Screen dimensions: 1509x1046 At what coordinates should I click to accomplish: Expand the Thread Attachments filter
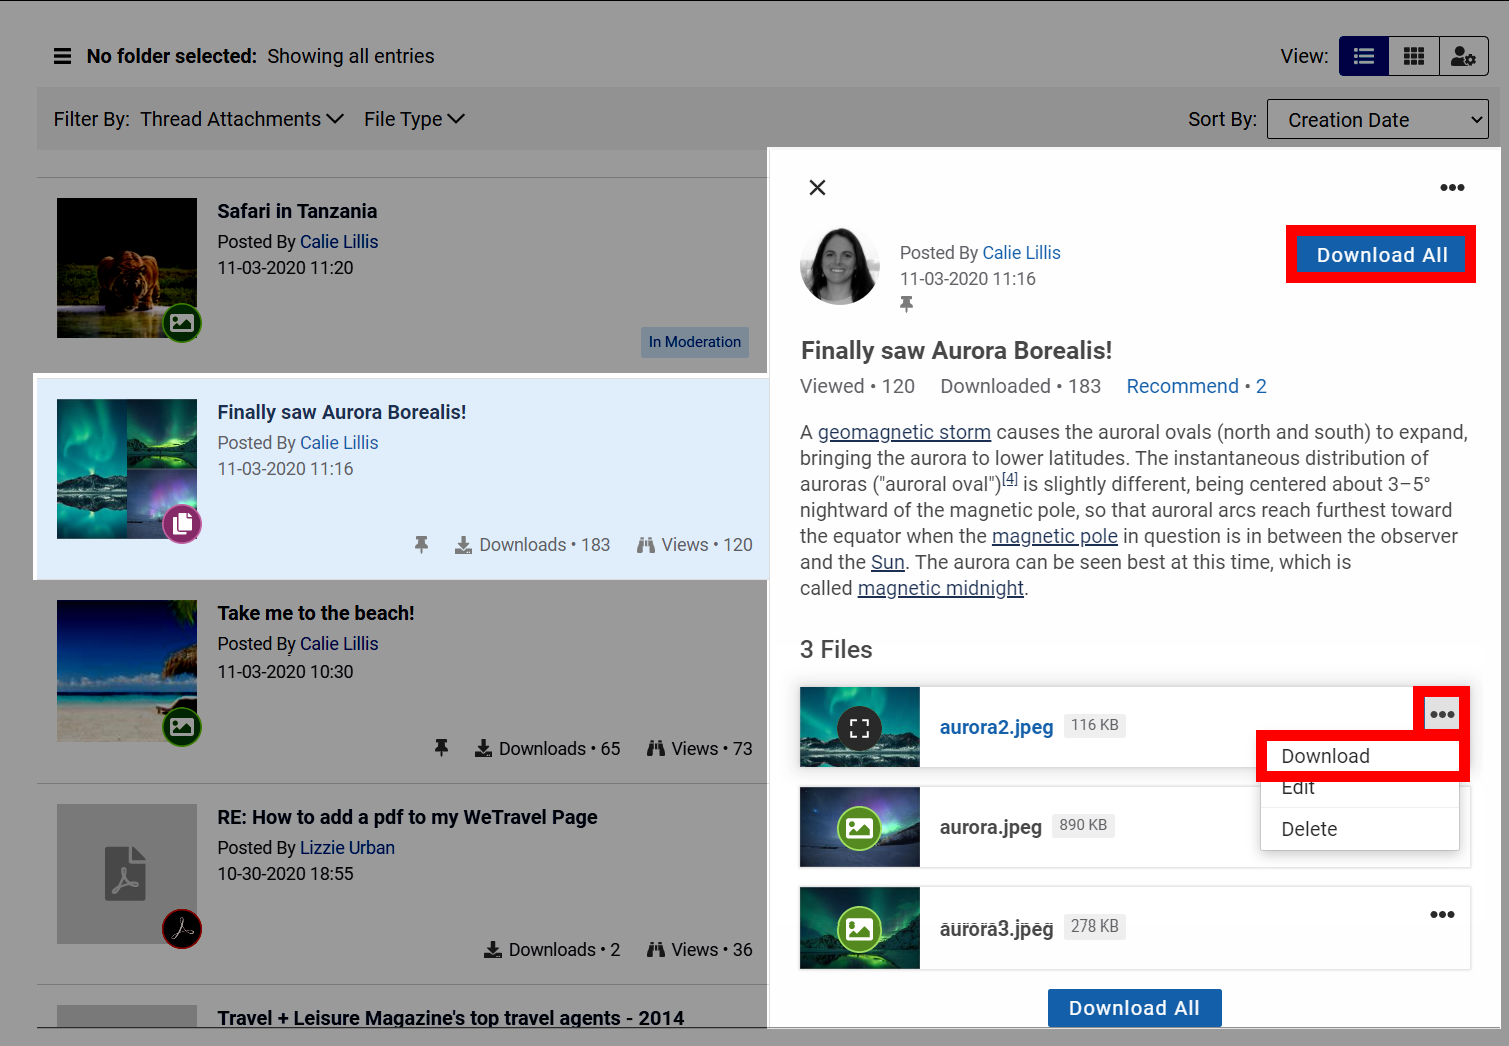[x=242, y=119]
